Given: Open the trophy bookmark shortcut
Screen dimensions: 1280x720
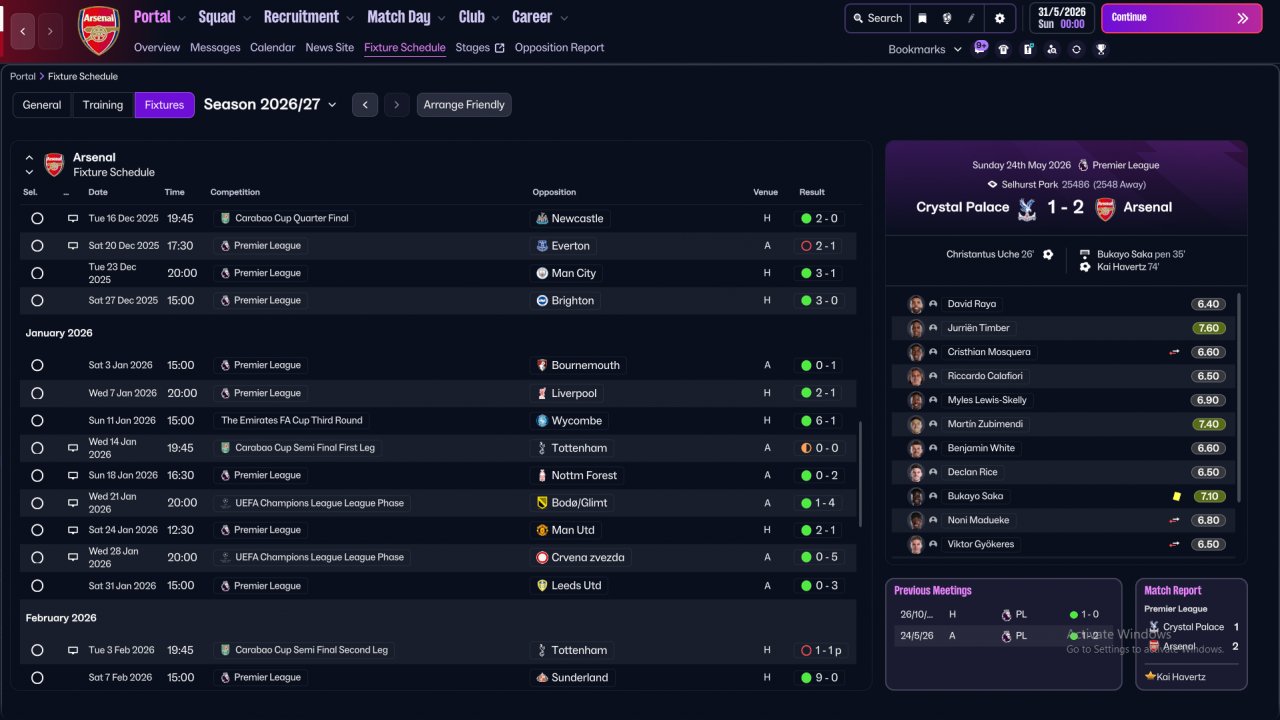Looking at the screenshot, I should (x=1101, y=49).
